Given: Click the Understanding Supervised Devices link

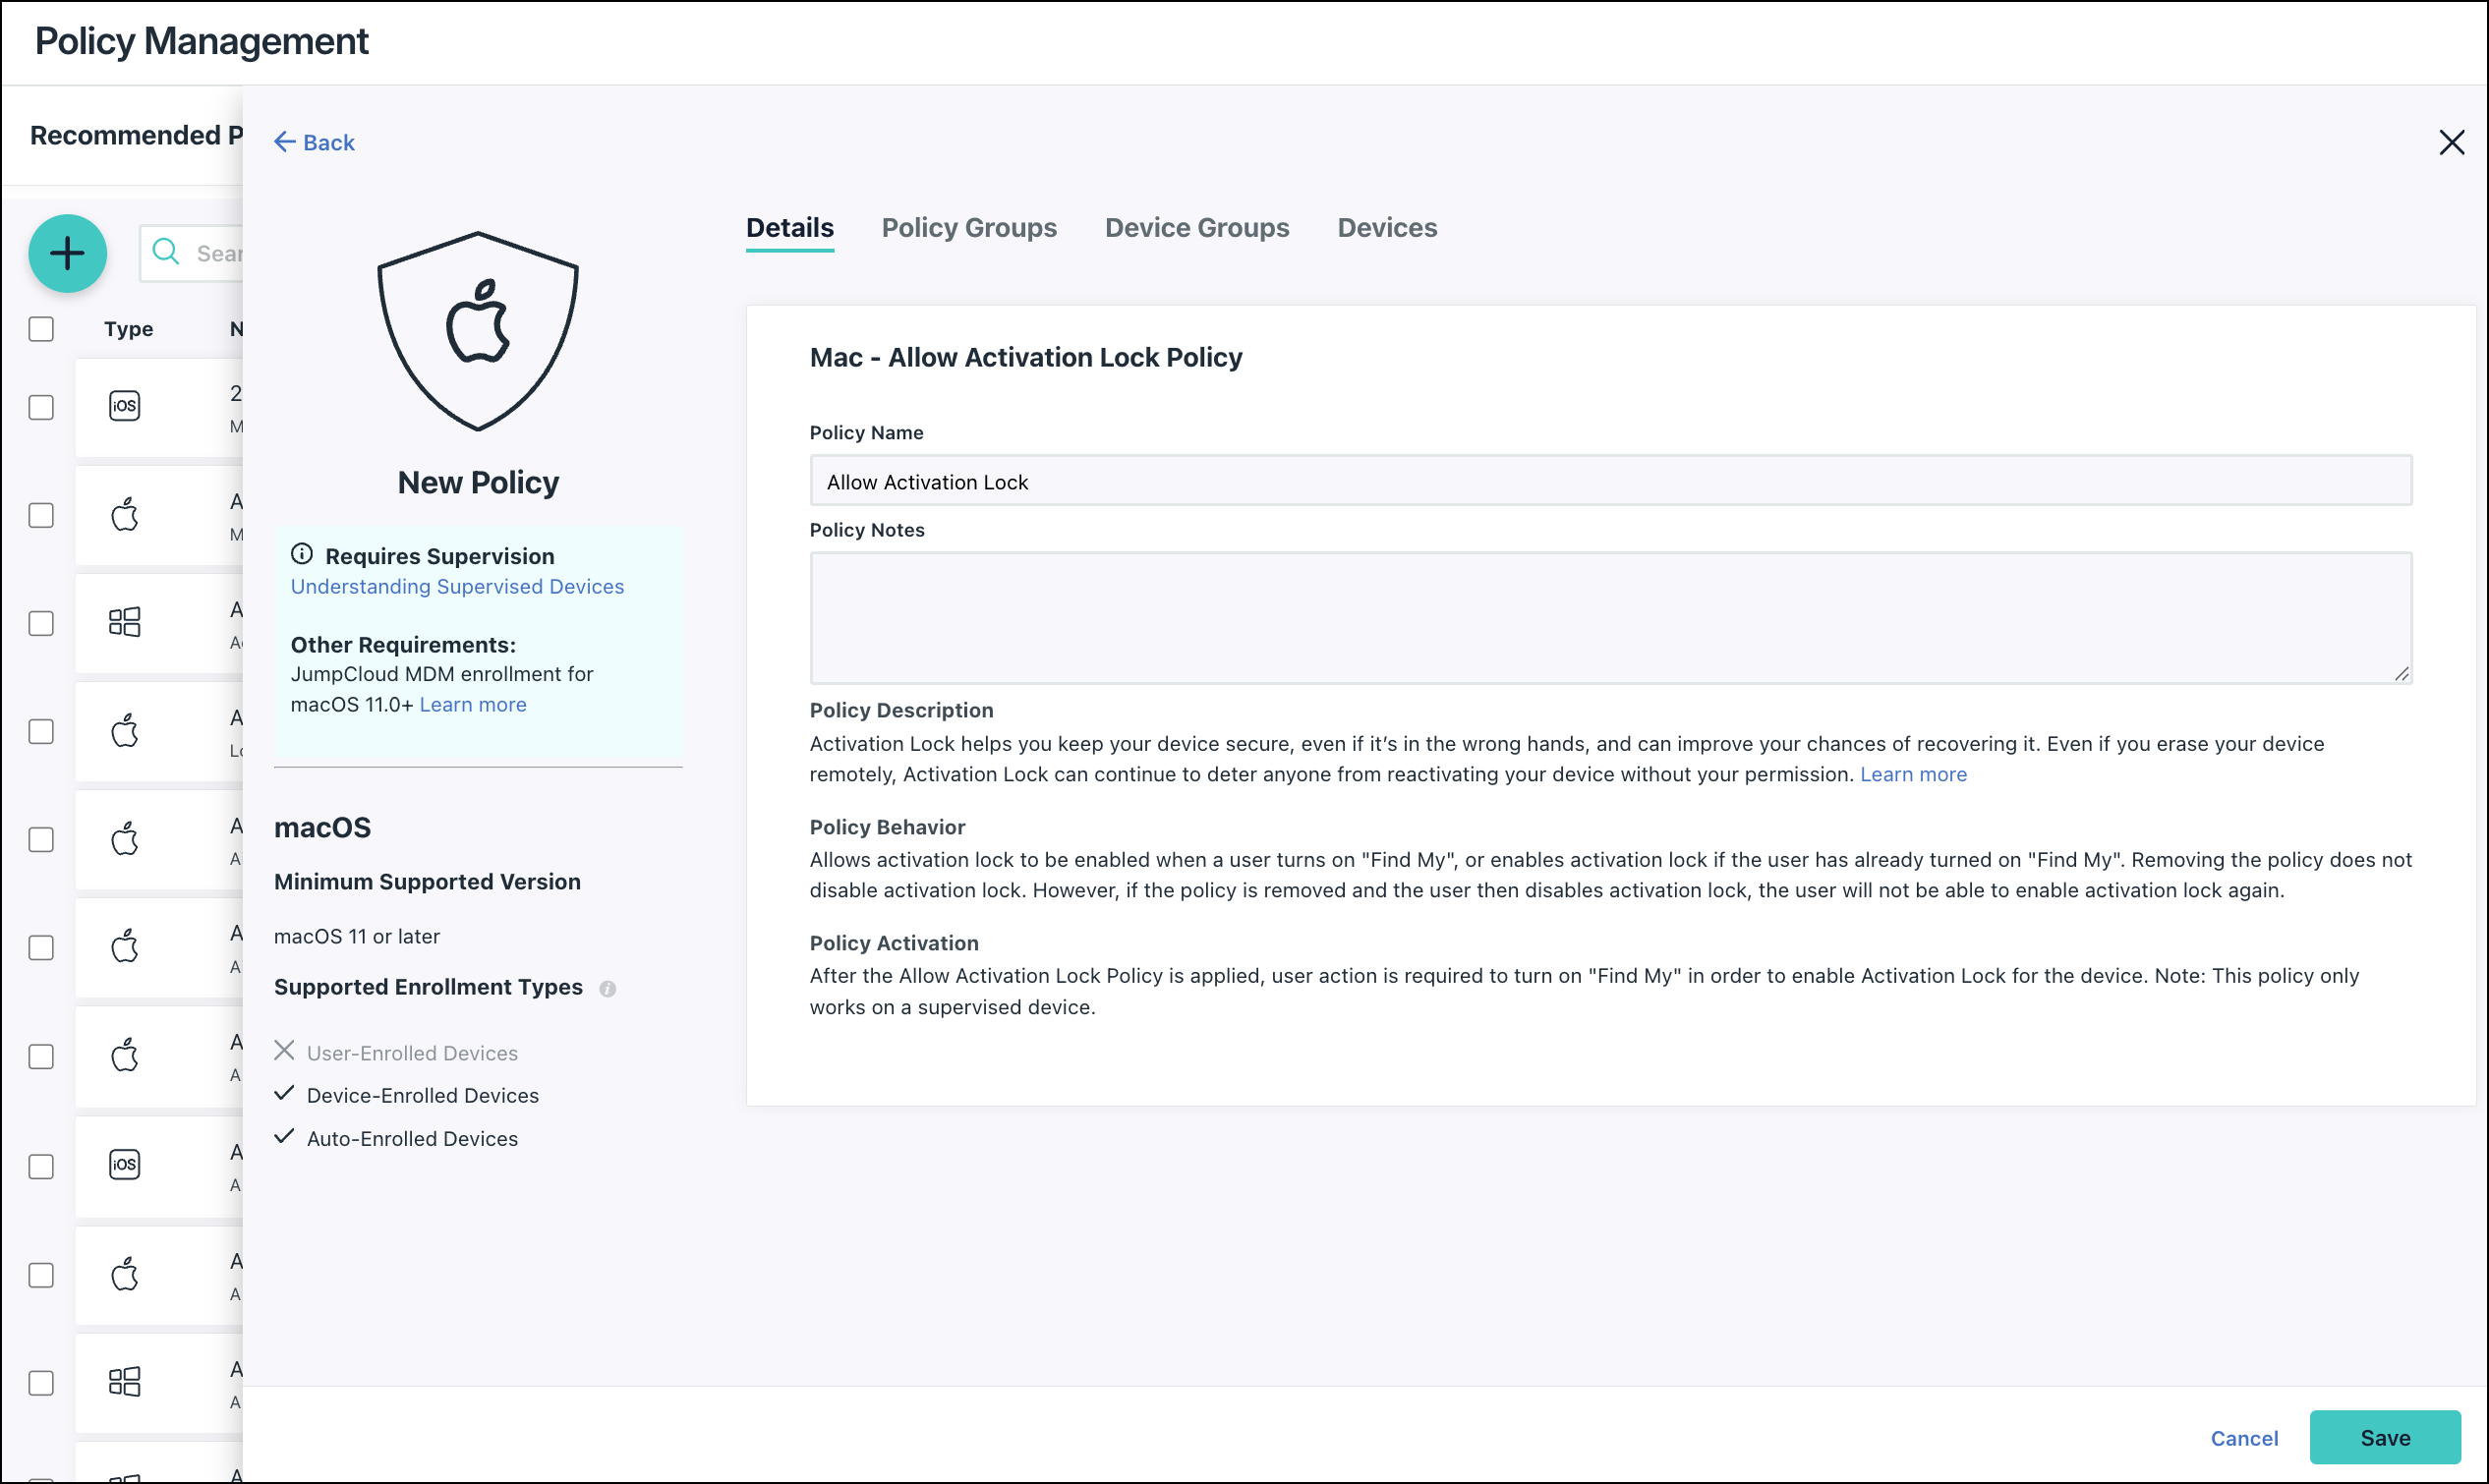Looking at the screenshot, I should click(x=457, y=586).
